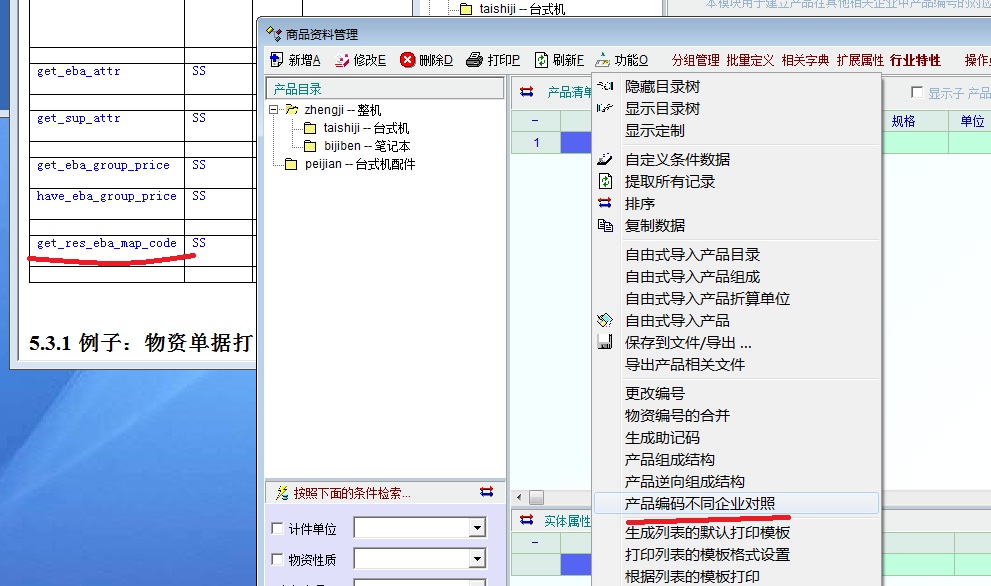Screen dimensions: 991x586
Task: Select the 排序 menu entry
Action: tap(640, 204)
